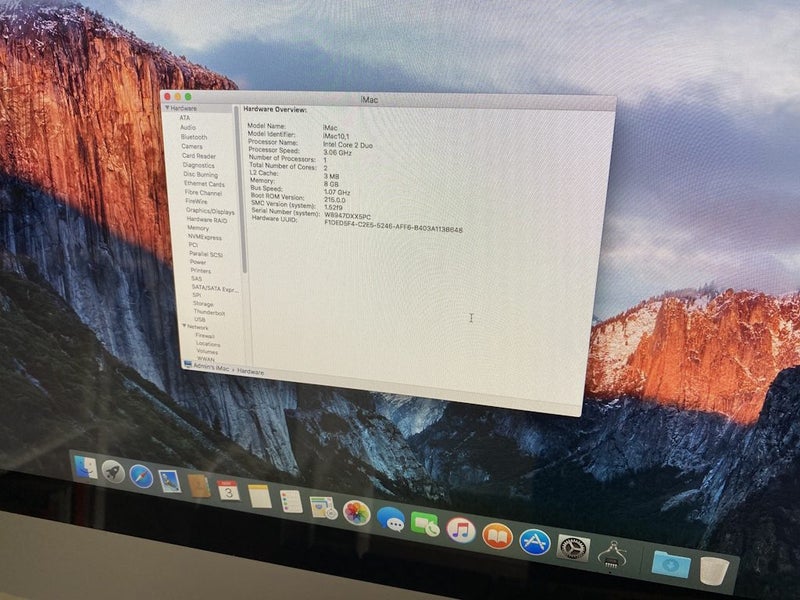800x600 pixels.
Task: Click Hardware in the path bar
Action: tap(251, 372)
